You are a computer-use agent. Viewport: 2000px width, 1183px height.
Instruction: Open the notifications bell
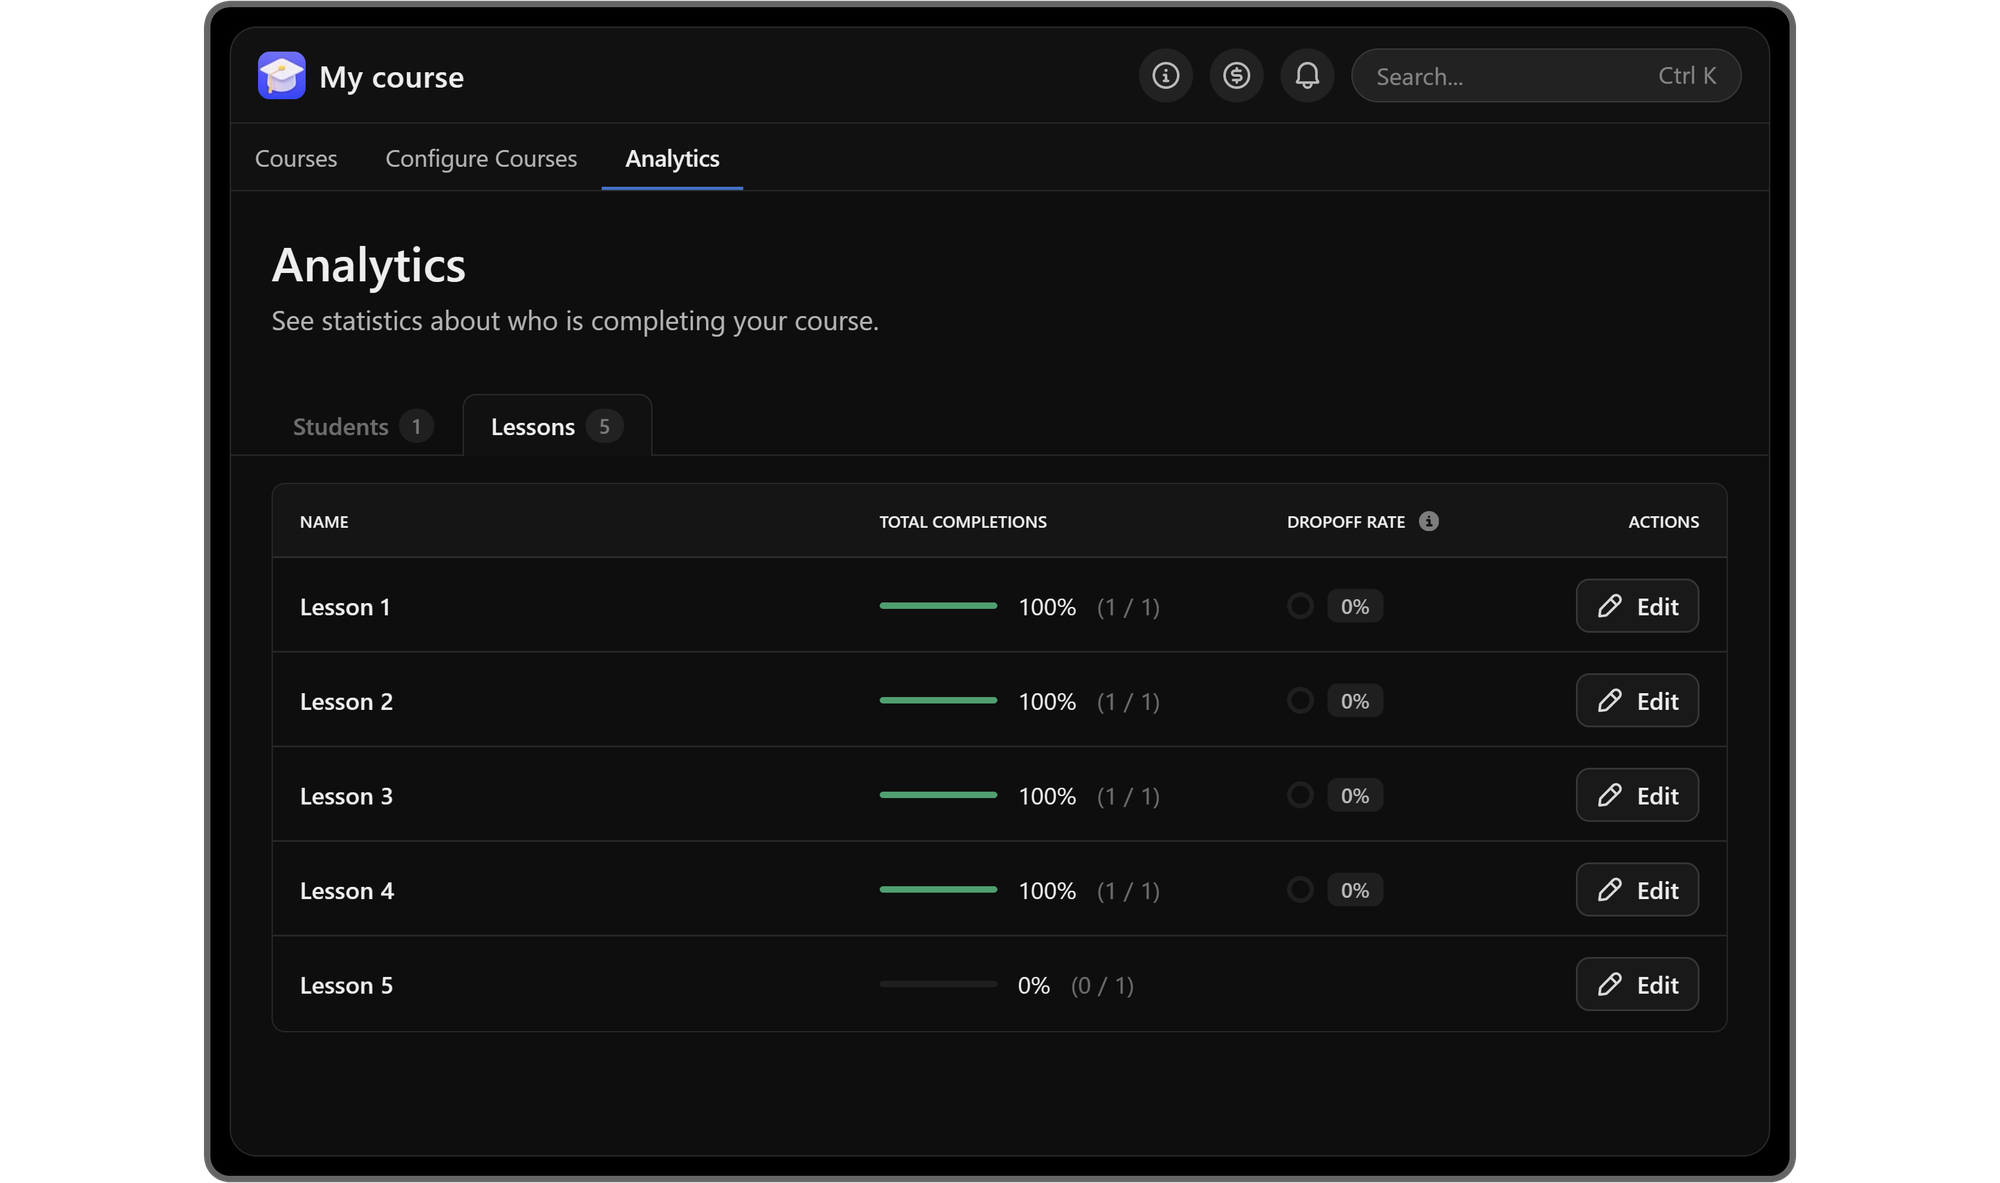click(x=1307, y=76)
